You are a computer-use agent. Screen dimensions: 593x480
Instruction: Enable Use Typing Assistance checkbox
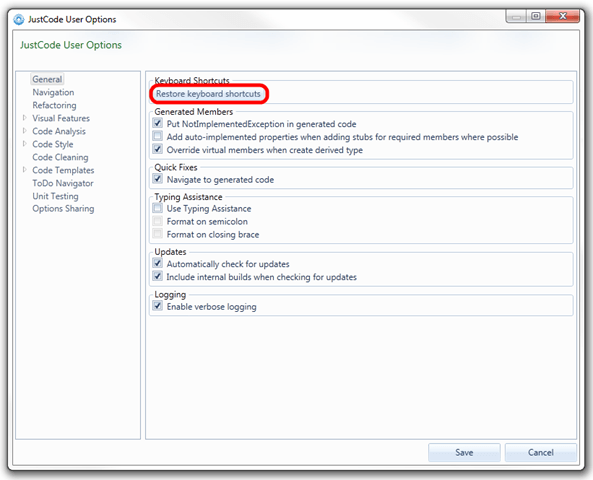point(158,208)
